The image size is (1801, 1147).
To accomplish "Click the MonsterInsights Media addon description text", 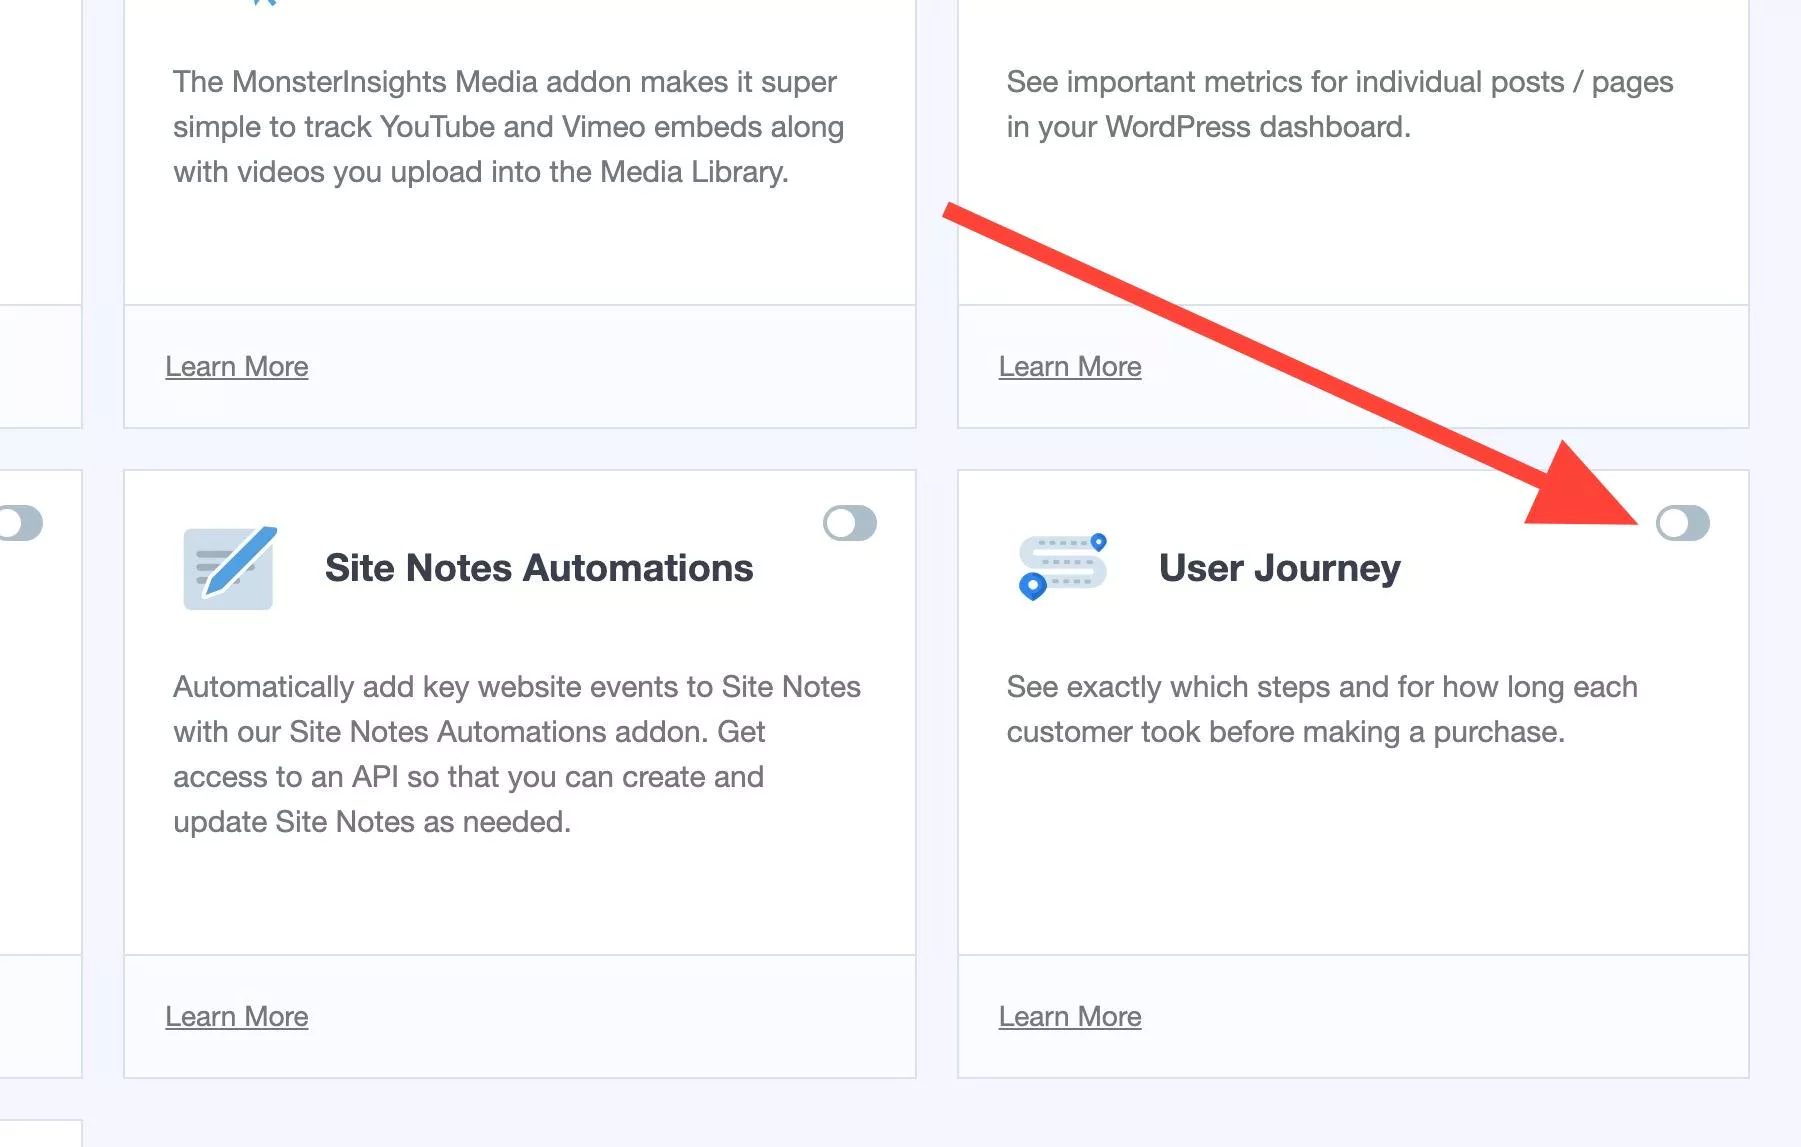I will tap(508, 127).
